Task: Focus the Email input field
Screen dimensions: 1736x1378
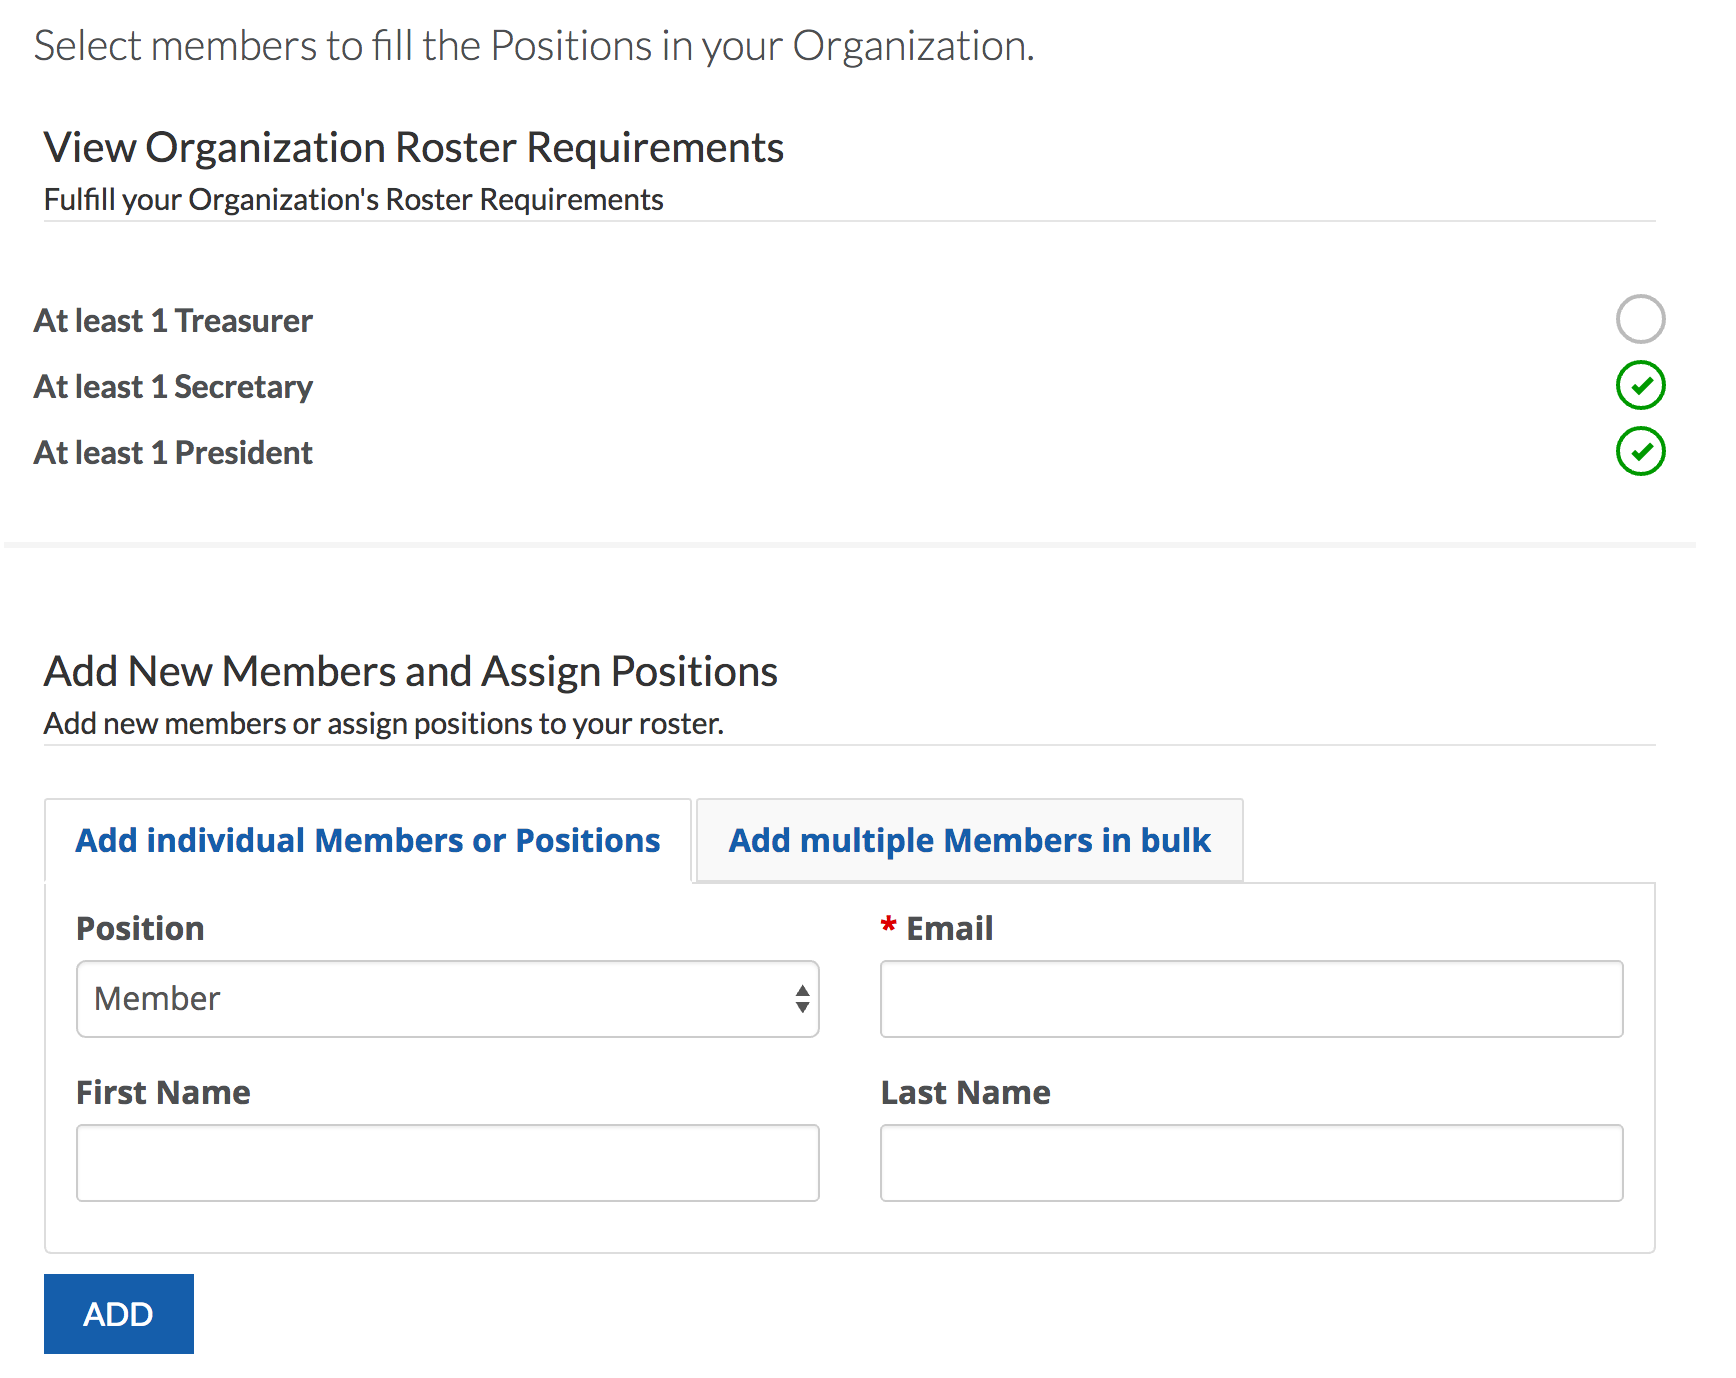Action: pyautogui.click(x=1251, y=999)
